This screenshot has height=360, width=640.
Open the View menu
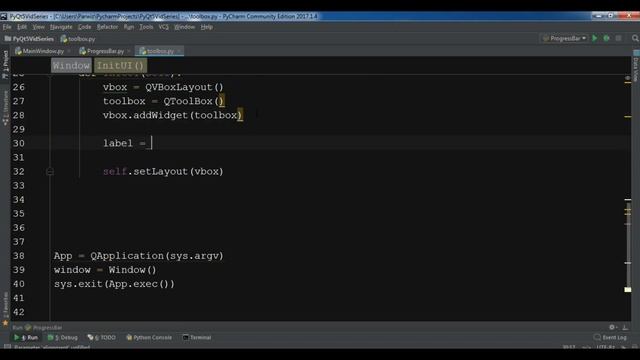(38, 27)
